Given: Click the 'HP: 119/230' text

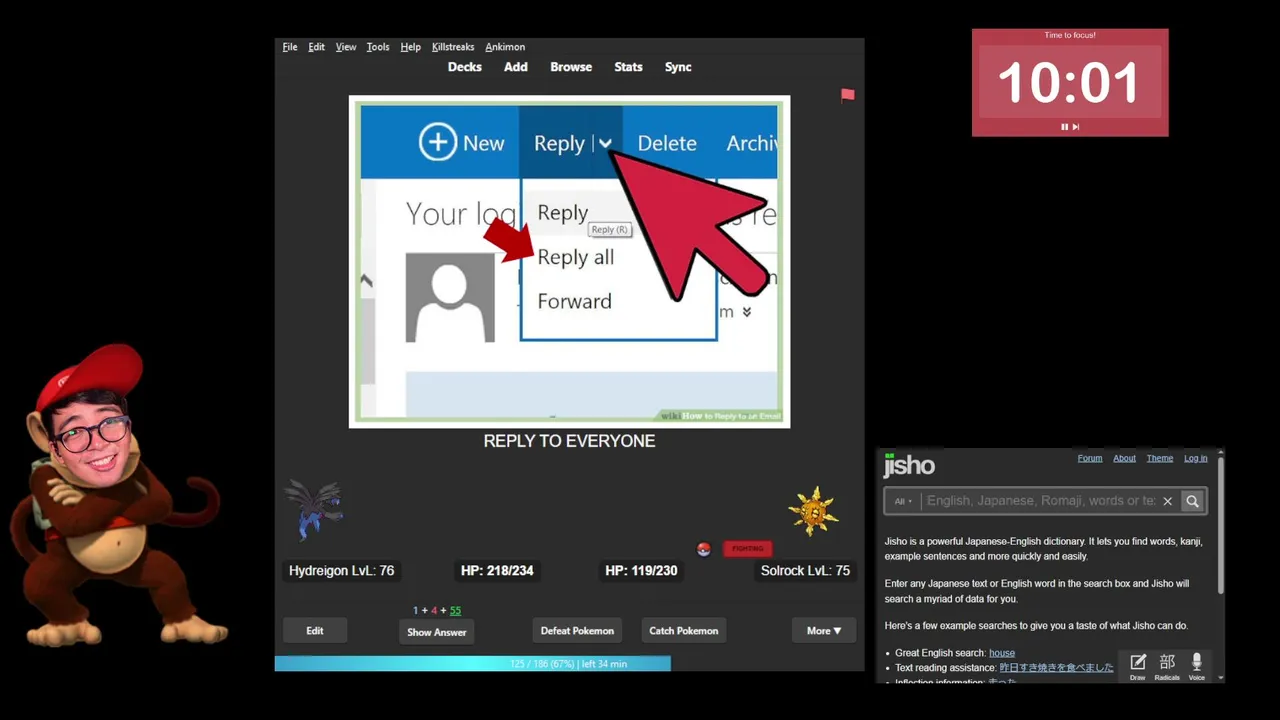Looking at the screenshot, I should (641, 571).
